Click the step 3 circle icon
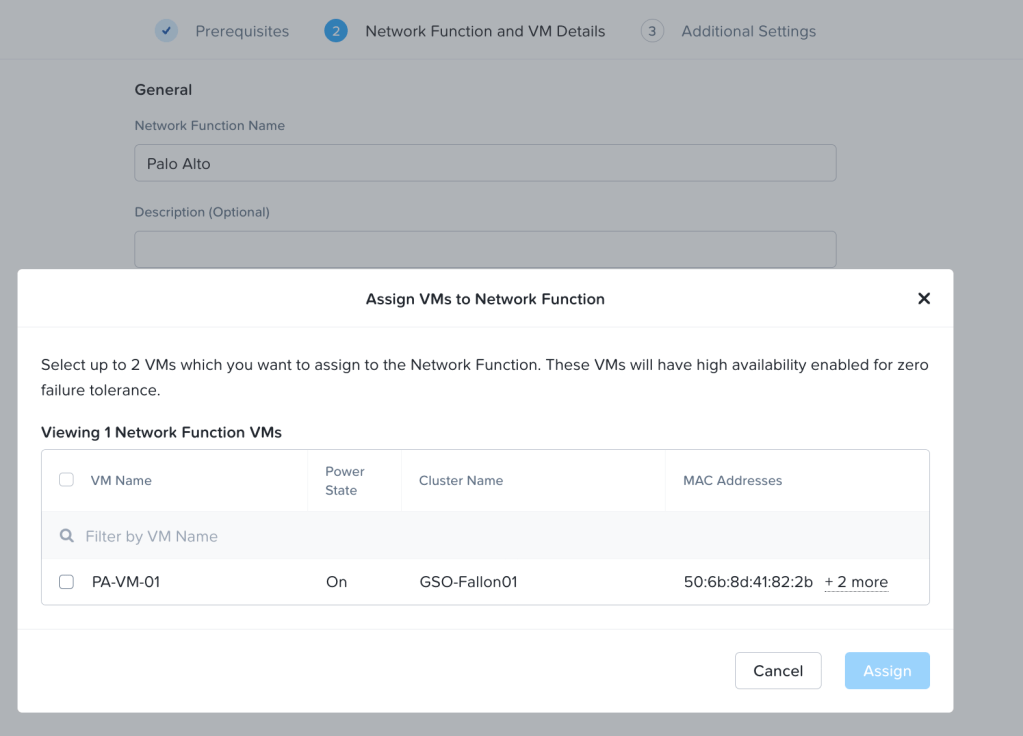This screenshot has height=736, width=1023. (652, 31)
